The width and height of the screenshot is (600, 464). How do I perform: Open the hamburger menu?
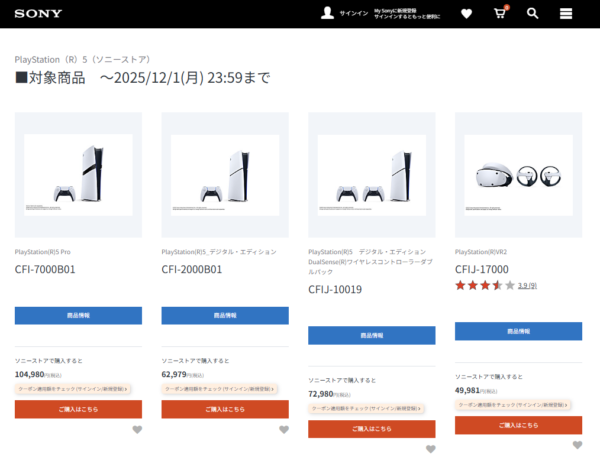566,14
